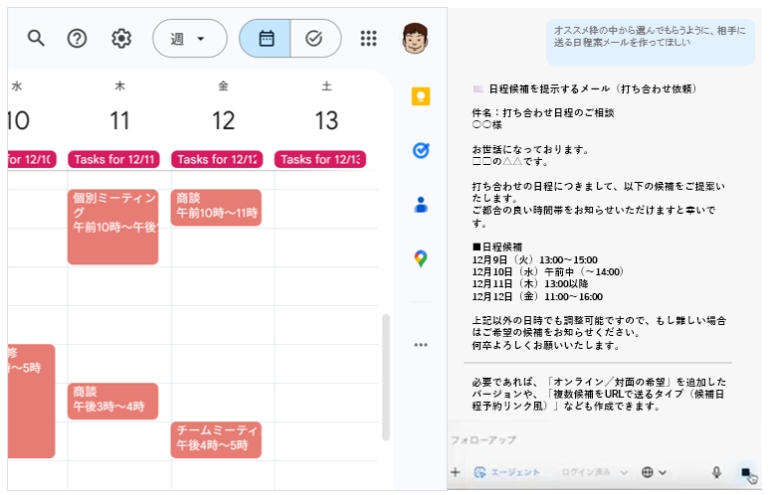Switch to the tasks checkmark view toggle
Image resolution: width=770 pixels, height=495 pixels.
[315, 38]
